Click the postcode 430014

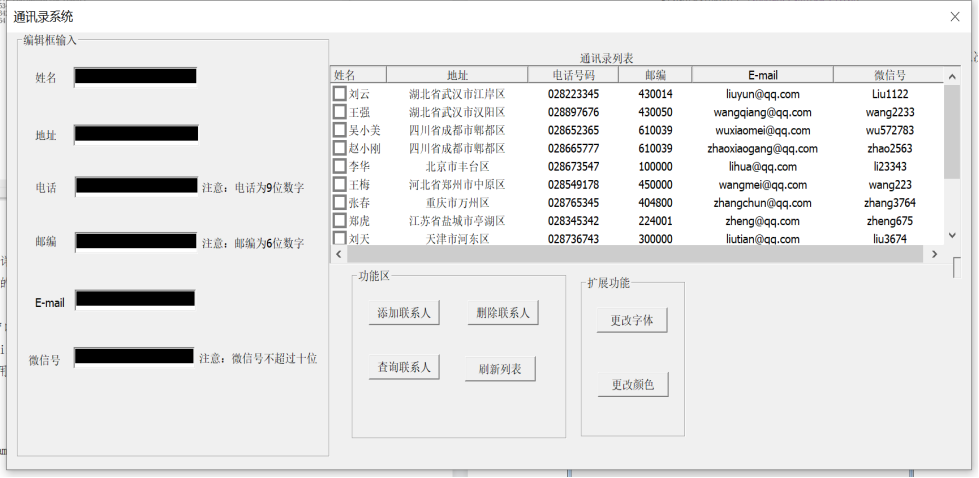[x=656, y=94]
